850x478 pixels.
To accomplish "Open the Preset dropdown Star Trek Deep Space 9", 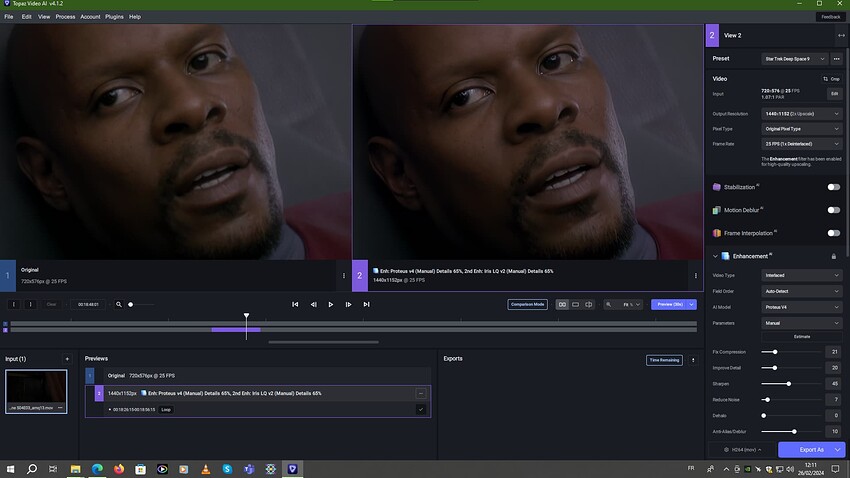I will tap(795, 59).
